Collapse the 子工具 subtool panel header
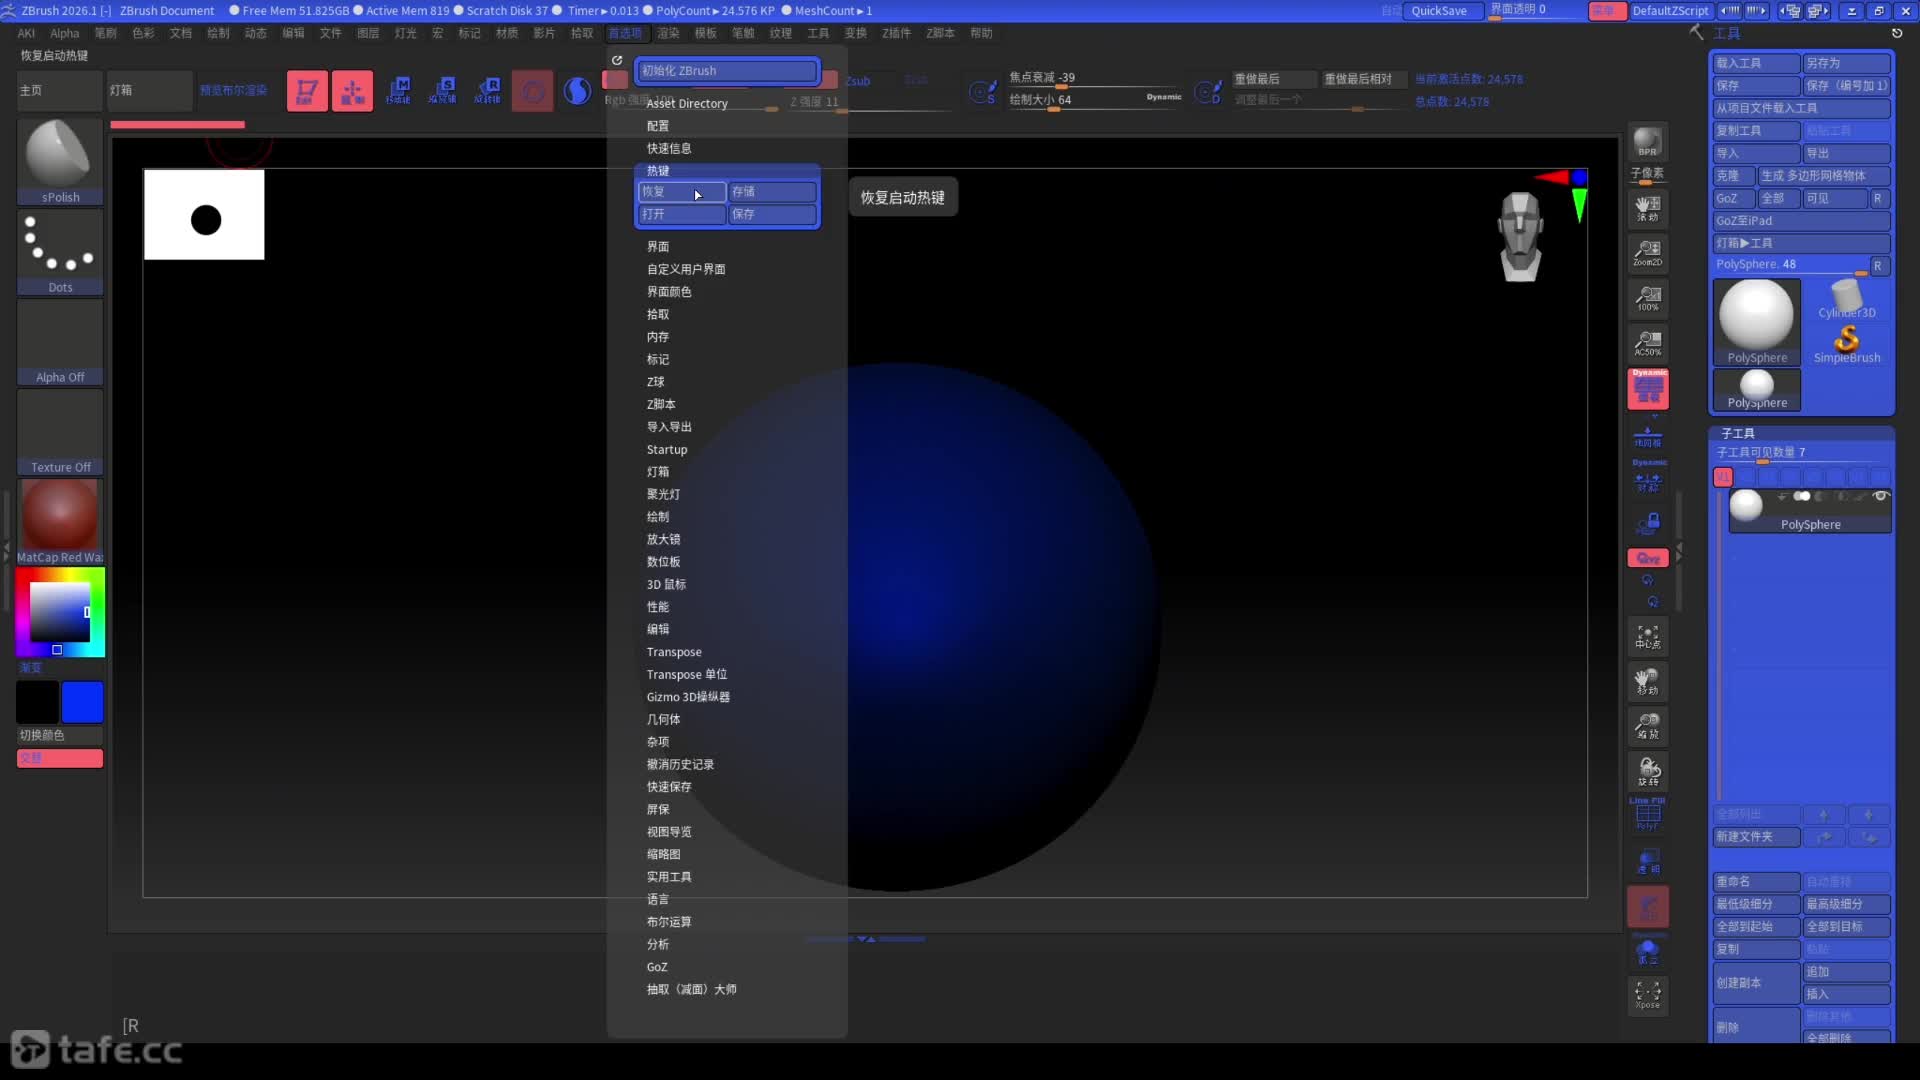 [x=1738, y=434]
